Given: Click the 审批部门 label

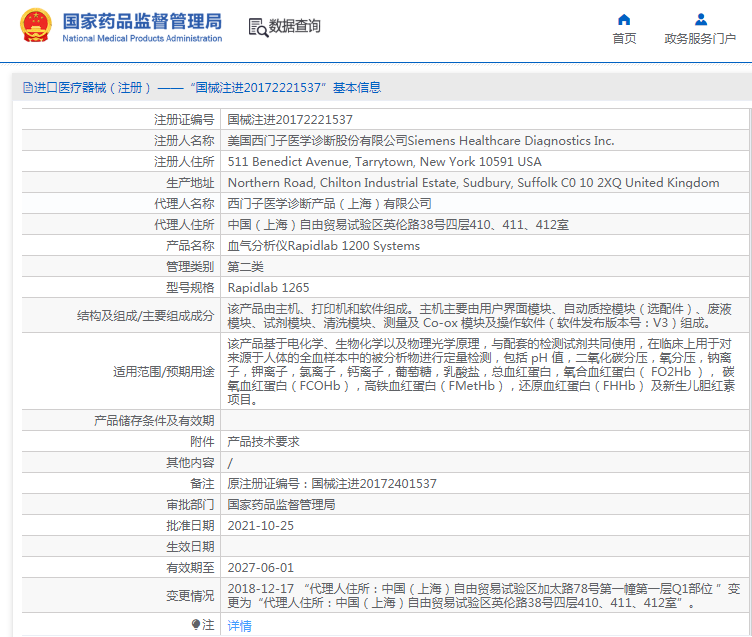Looking at the screenshot, I should pos(190,505).
